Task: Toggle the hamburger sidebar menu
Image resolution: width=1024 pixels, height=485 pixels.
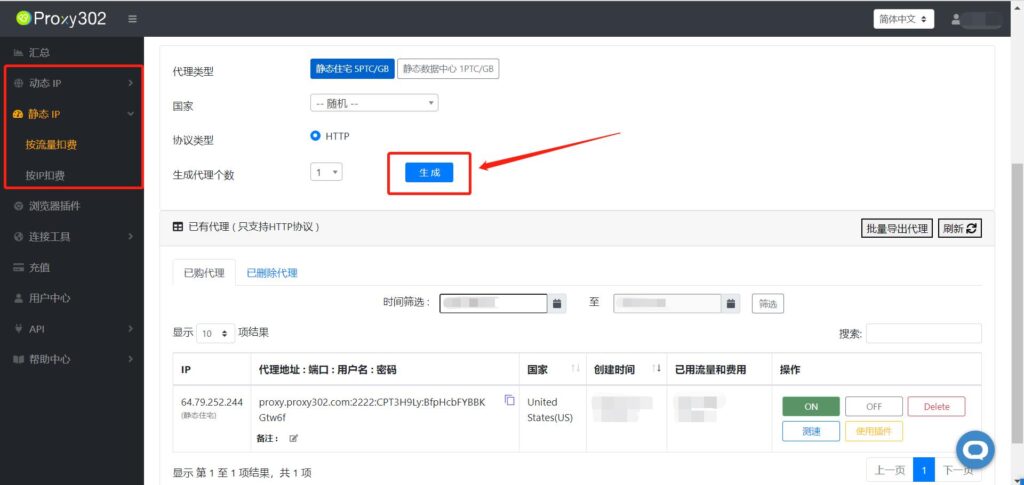Action: [133, 19]
